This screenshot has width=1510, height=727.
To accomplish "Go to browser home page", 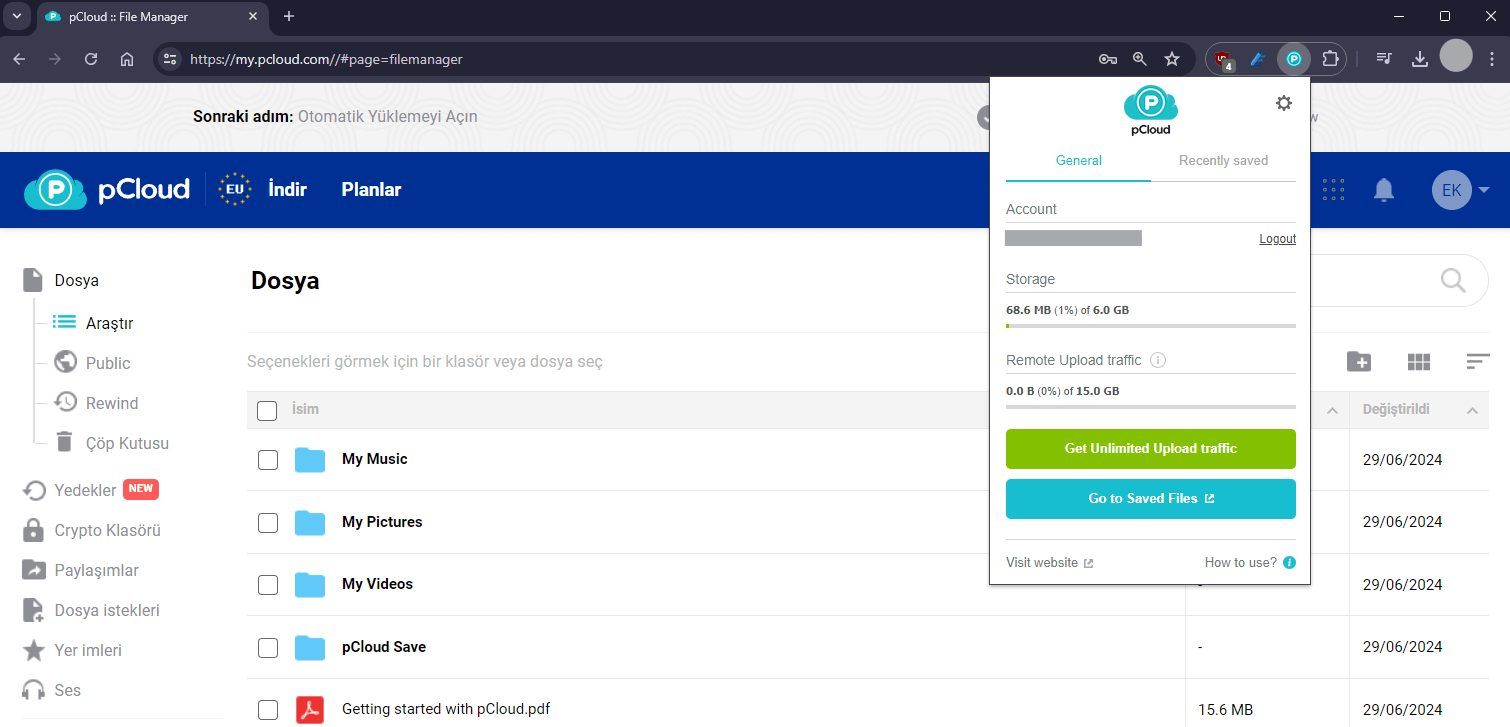I will pyautogui.click(x=127, y=59).
